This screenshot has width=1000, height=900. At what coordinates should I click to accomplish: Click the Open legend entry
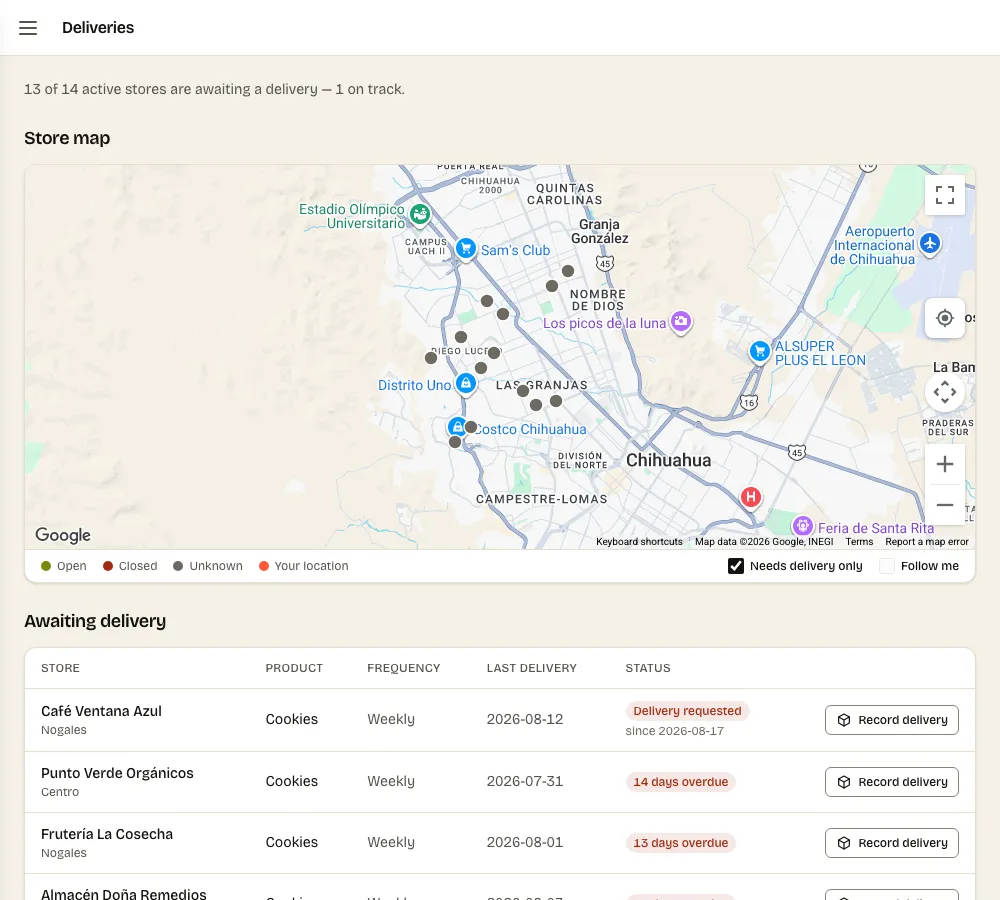point(64,566)
